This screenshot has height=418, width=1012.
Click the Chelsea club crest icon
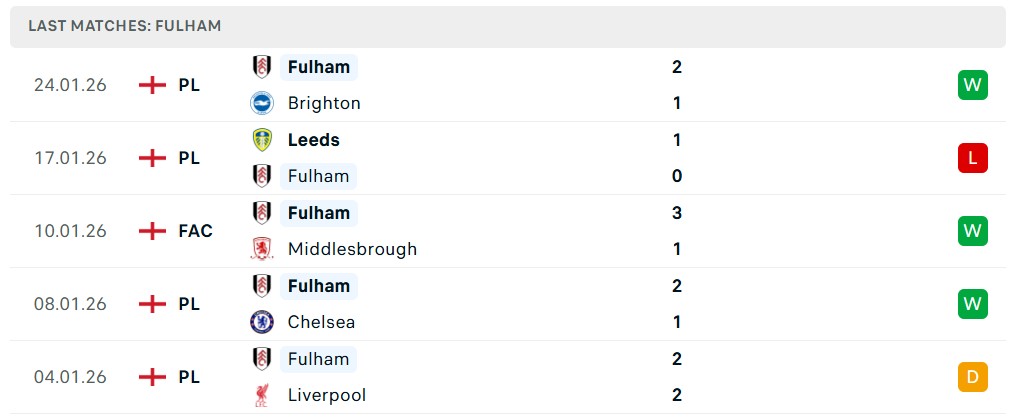point(262,322)
